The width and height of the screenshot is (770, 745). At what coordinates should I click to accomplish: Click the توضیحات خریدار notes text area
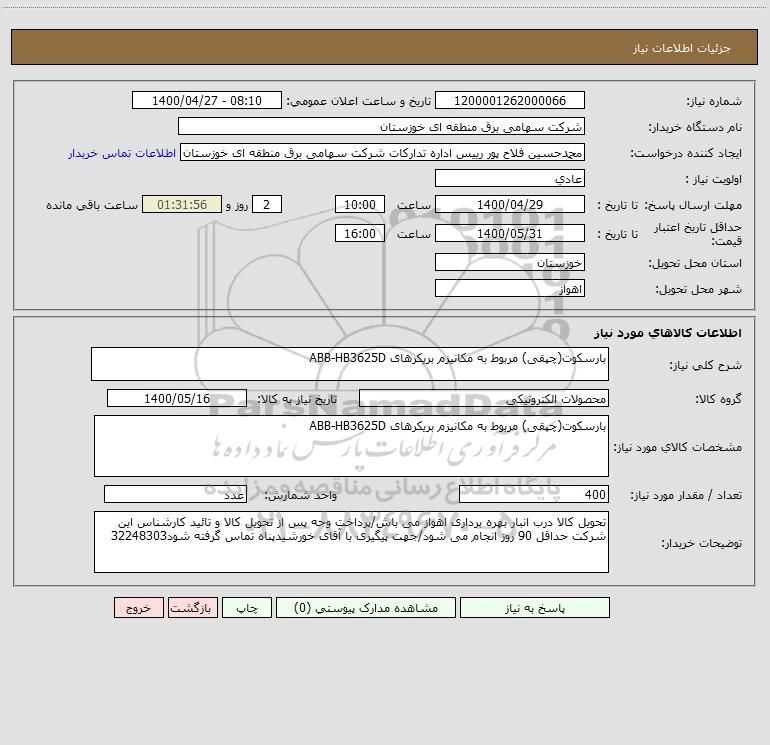coord(351,542)
